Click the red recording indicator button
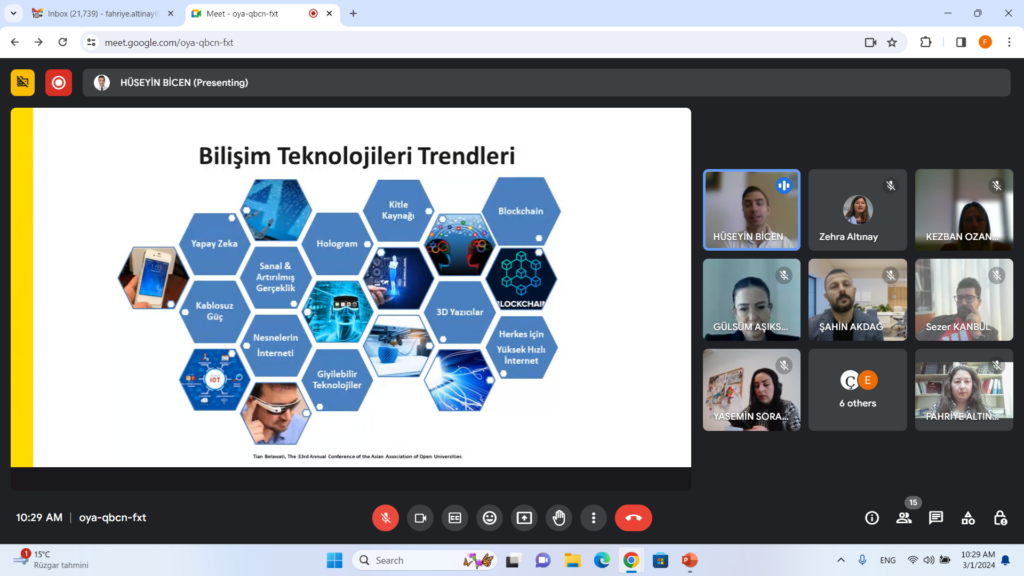The image size is (1024, 576). [x=58, y=83]
